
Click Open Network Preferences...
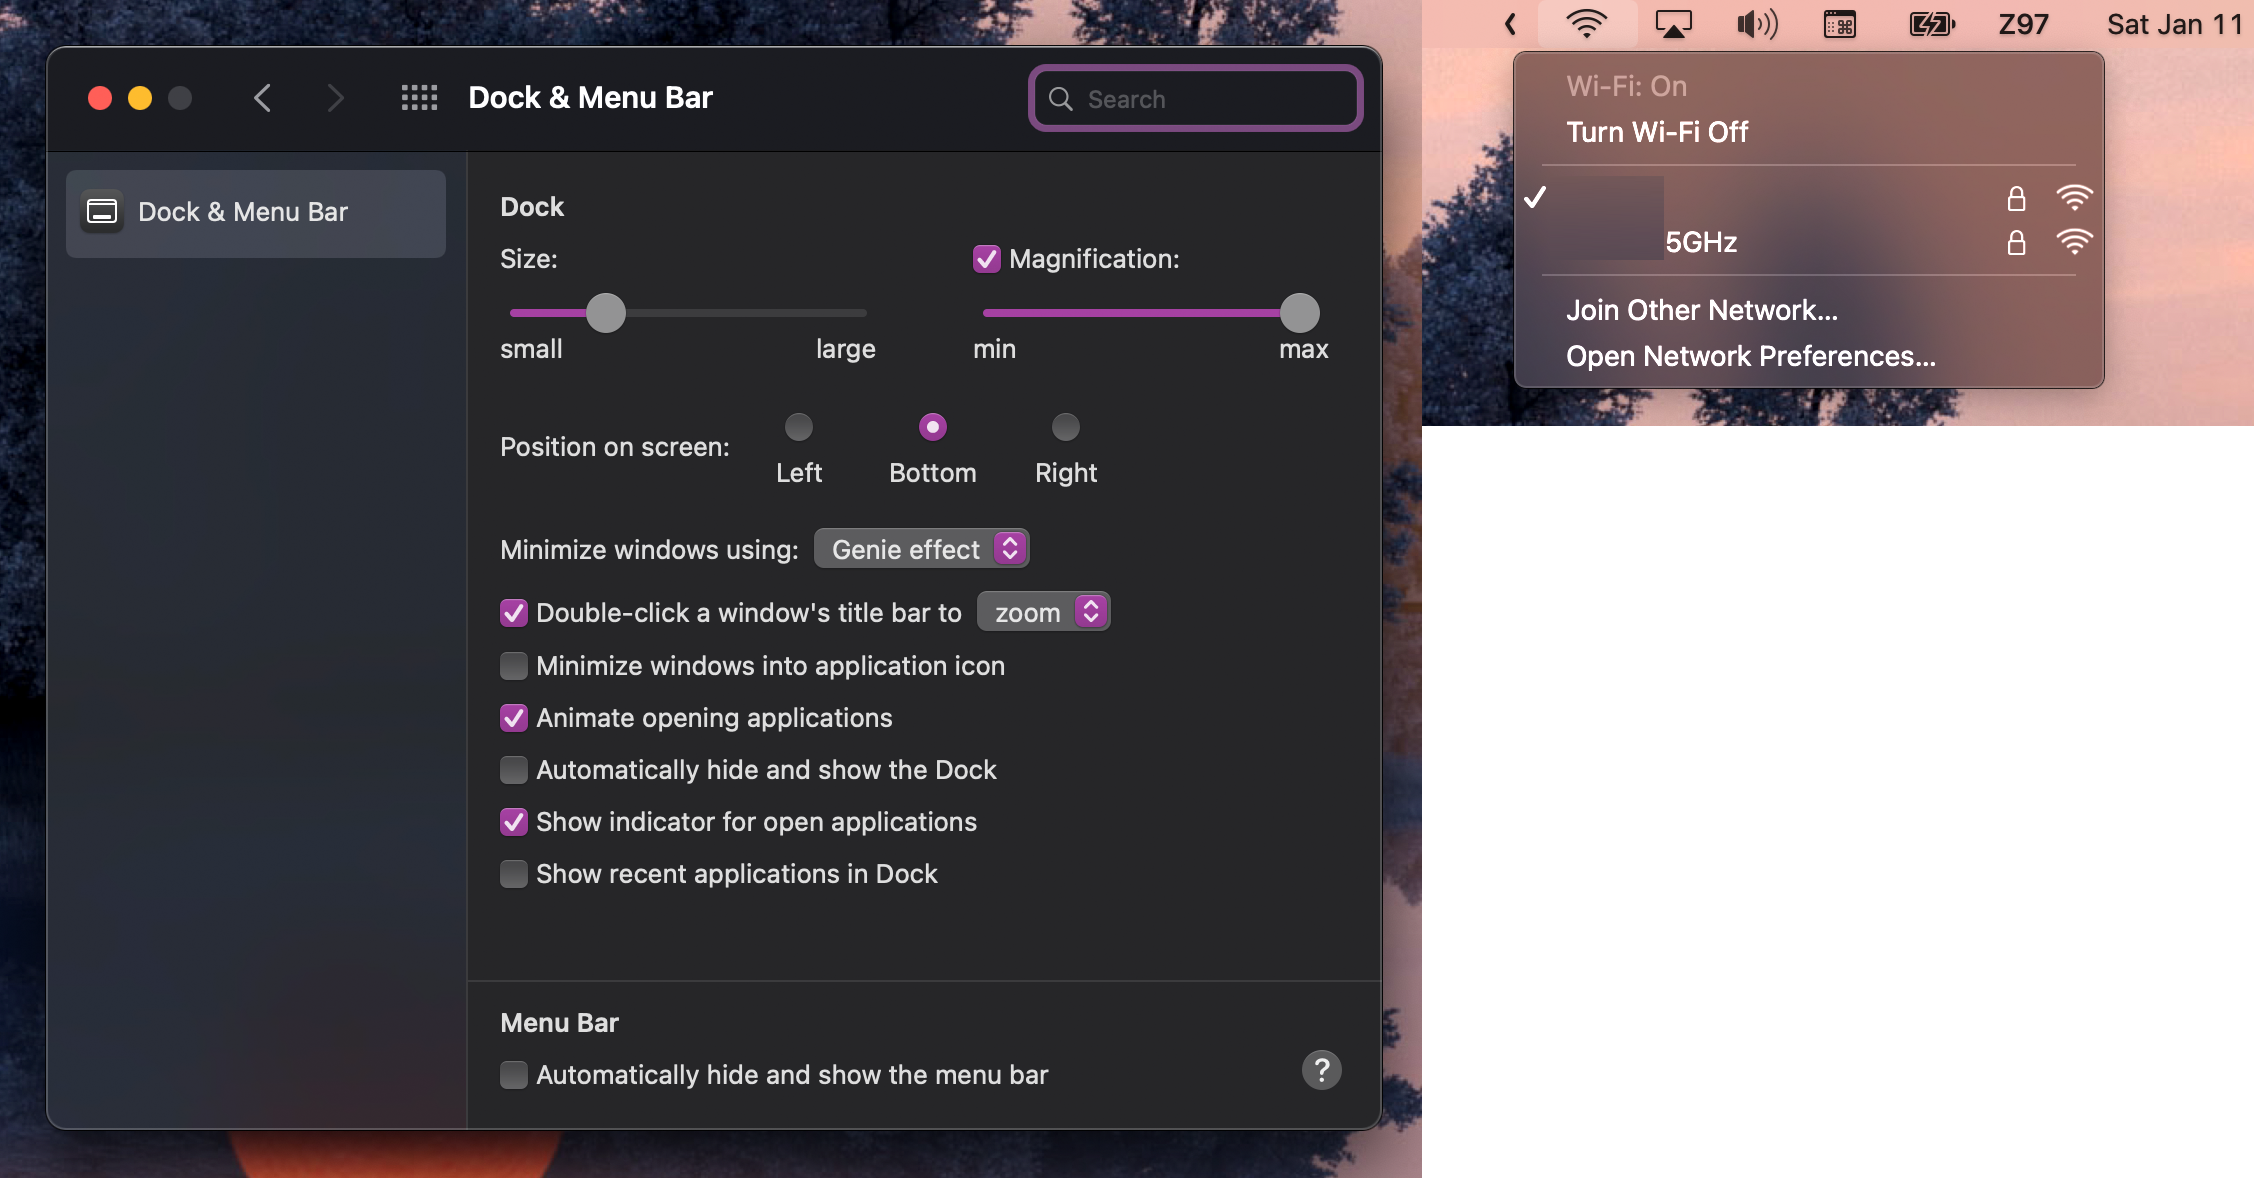[1750, 356]
